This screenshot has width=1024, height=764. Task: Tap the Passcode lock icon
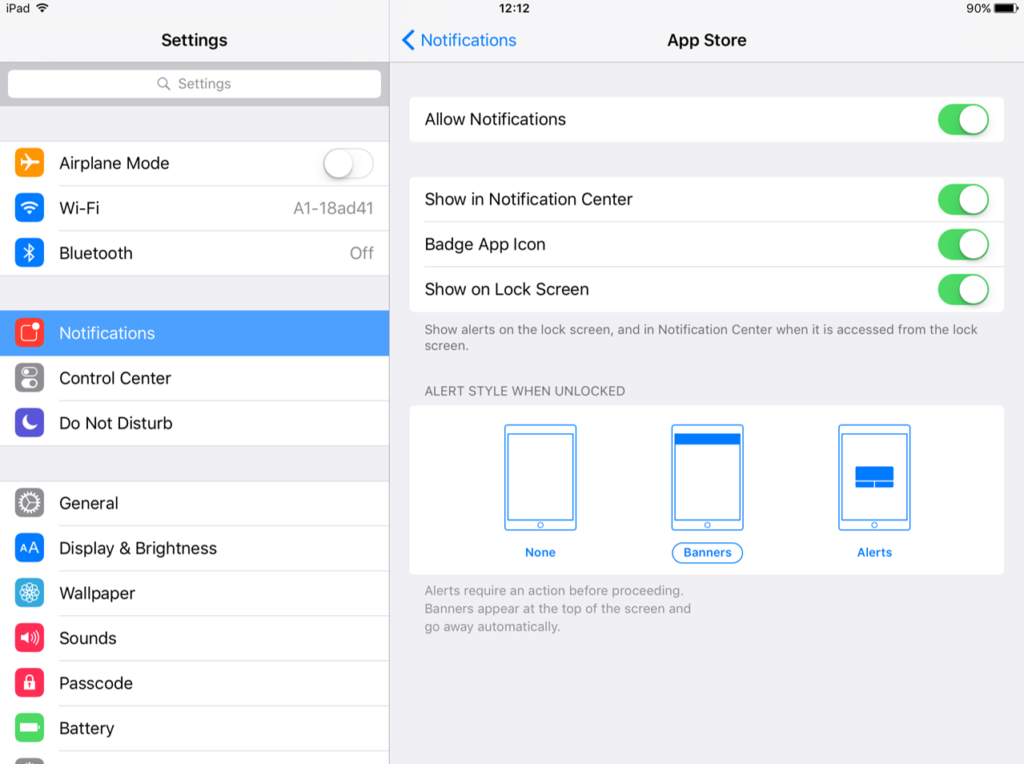coord(29,683)
